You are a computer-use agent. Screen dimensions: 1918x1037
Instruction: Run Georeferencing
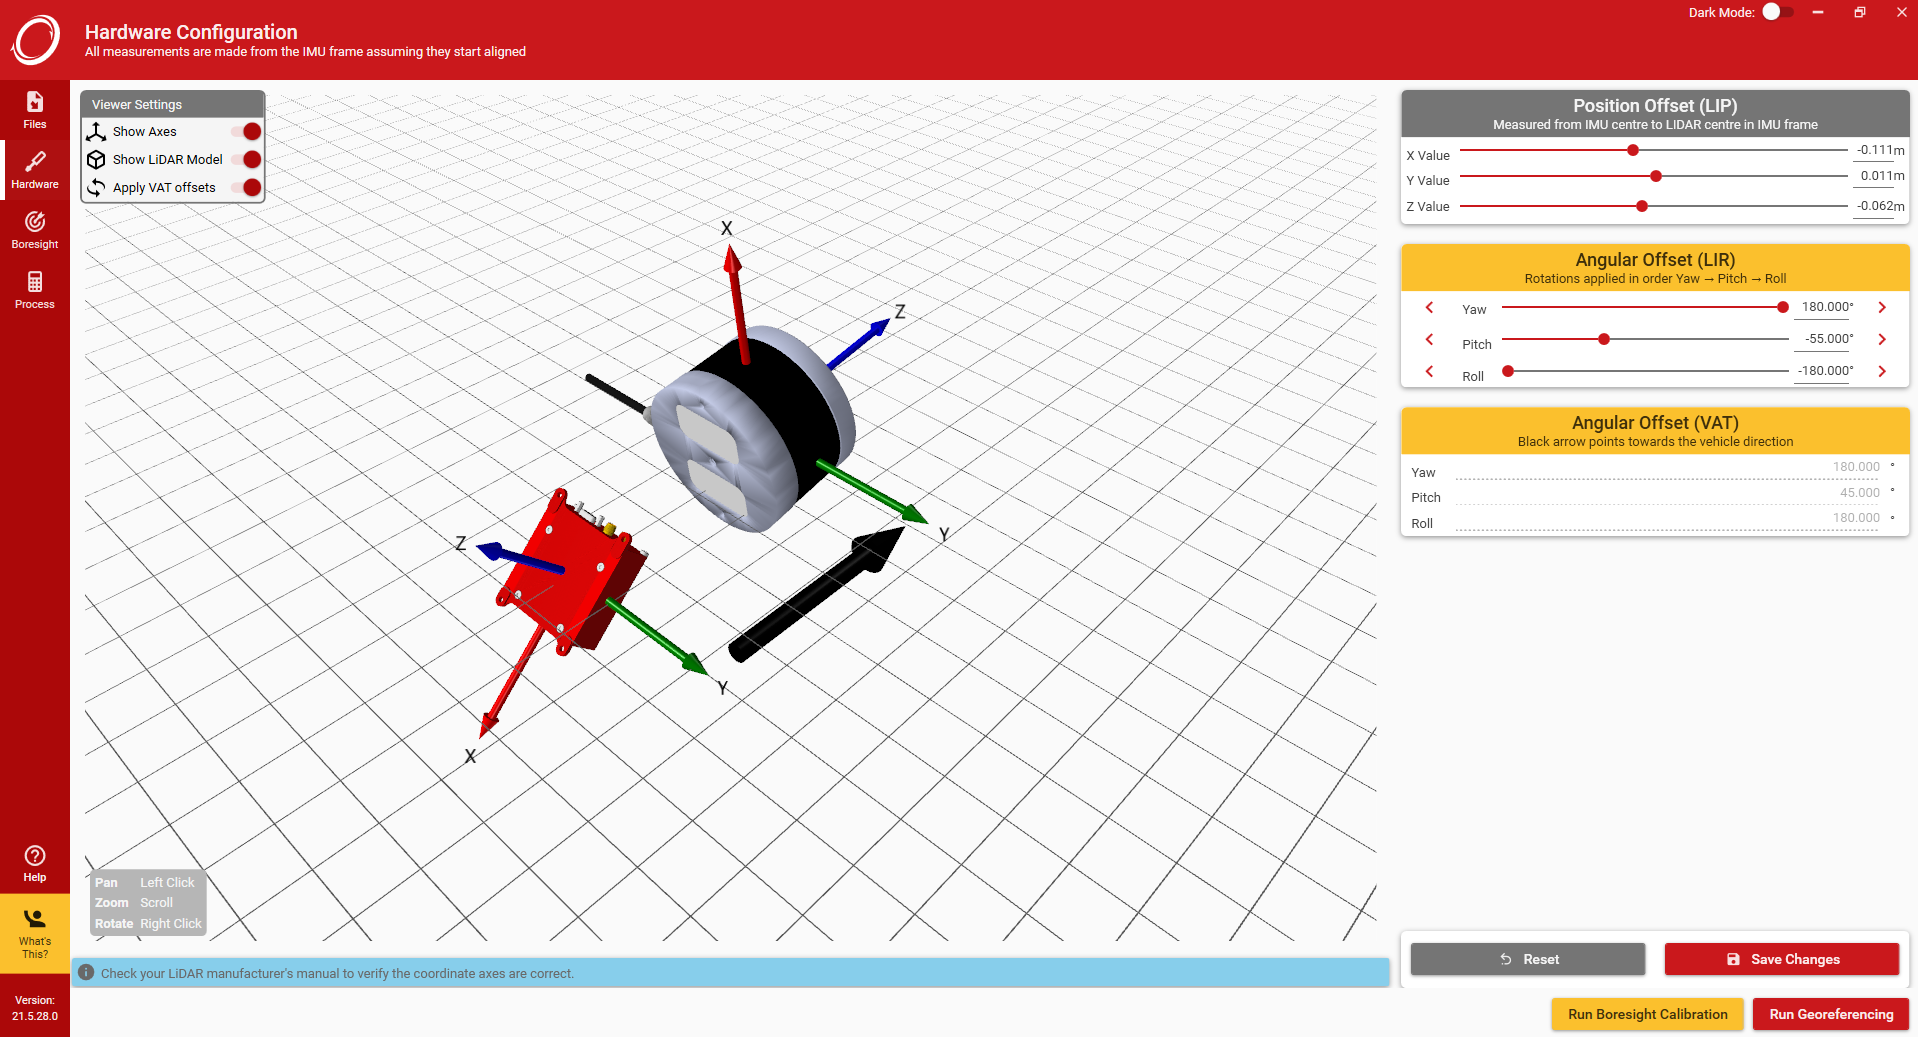(x=1831, y=1014)
